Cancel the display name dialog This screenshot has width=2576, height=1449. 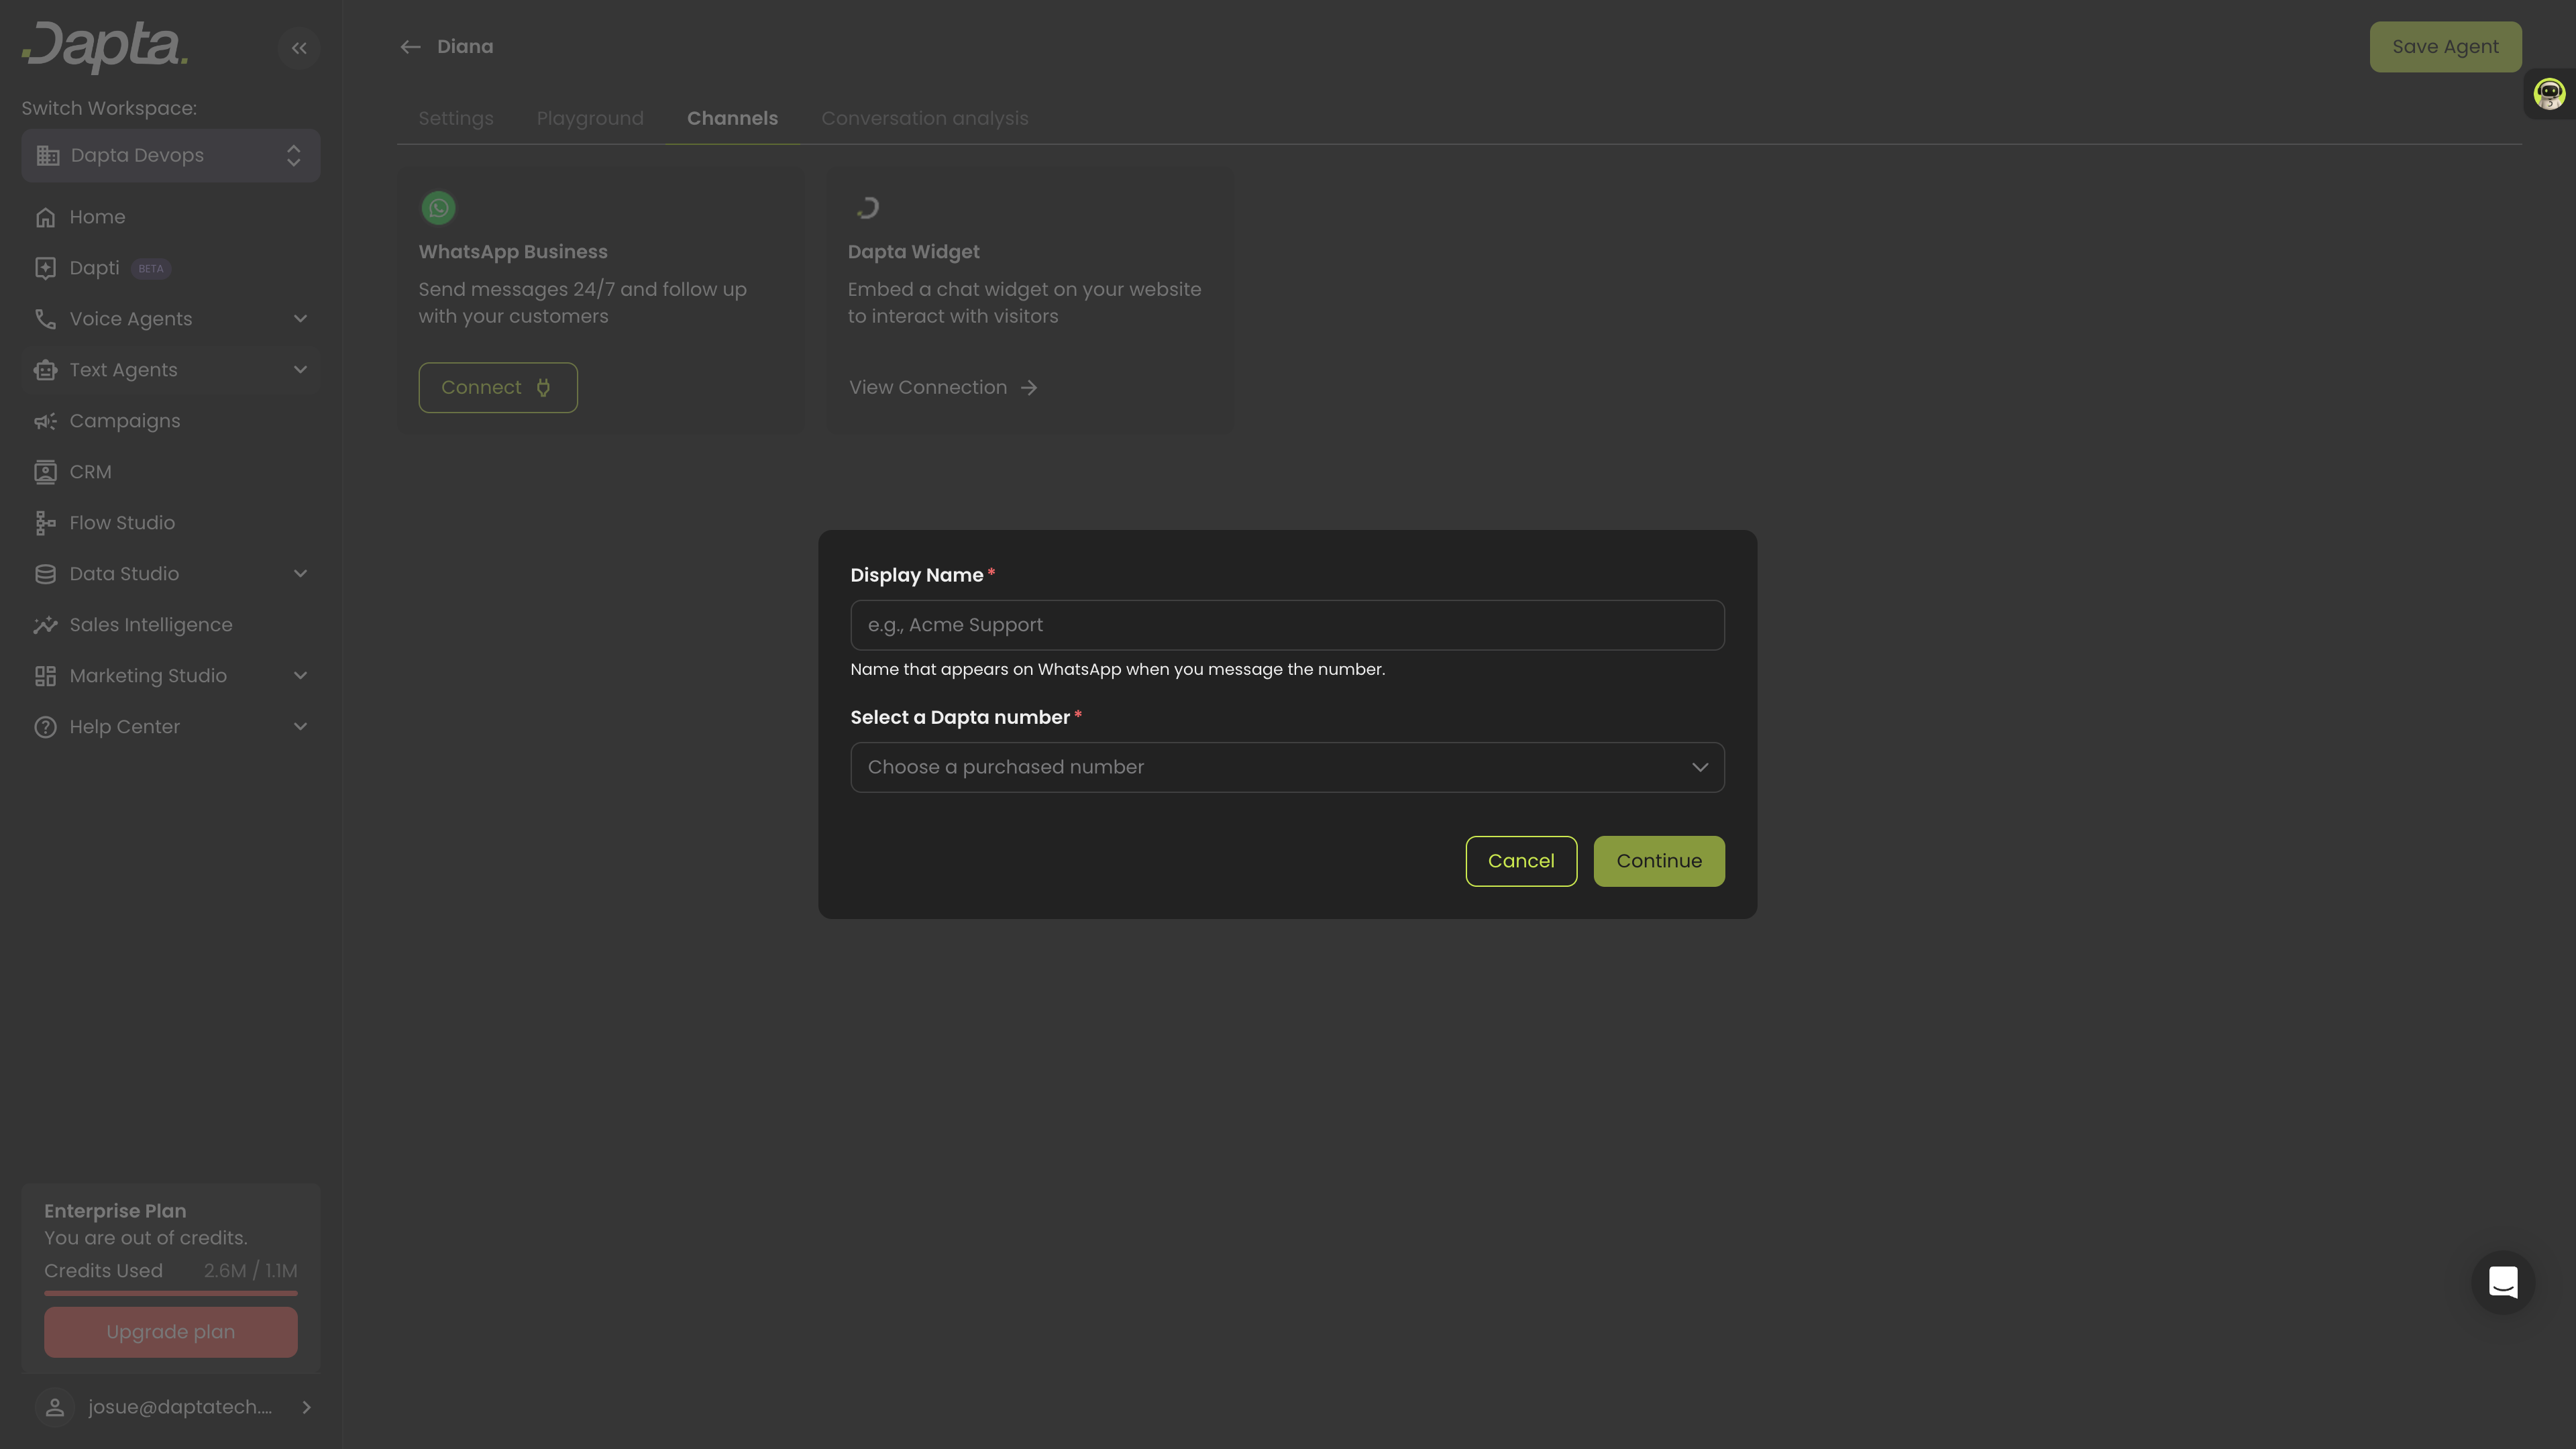coord(1521,861)
